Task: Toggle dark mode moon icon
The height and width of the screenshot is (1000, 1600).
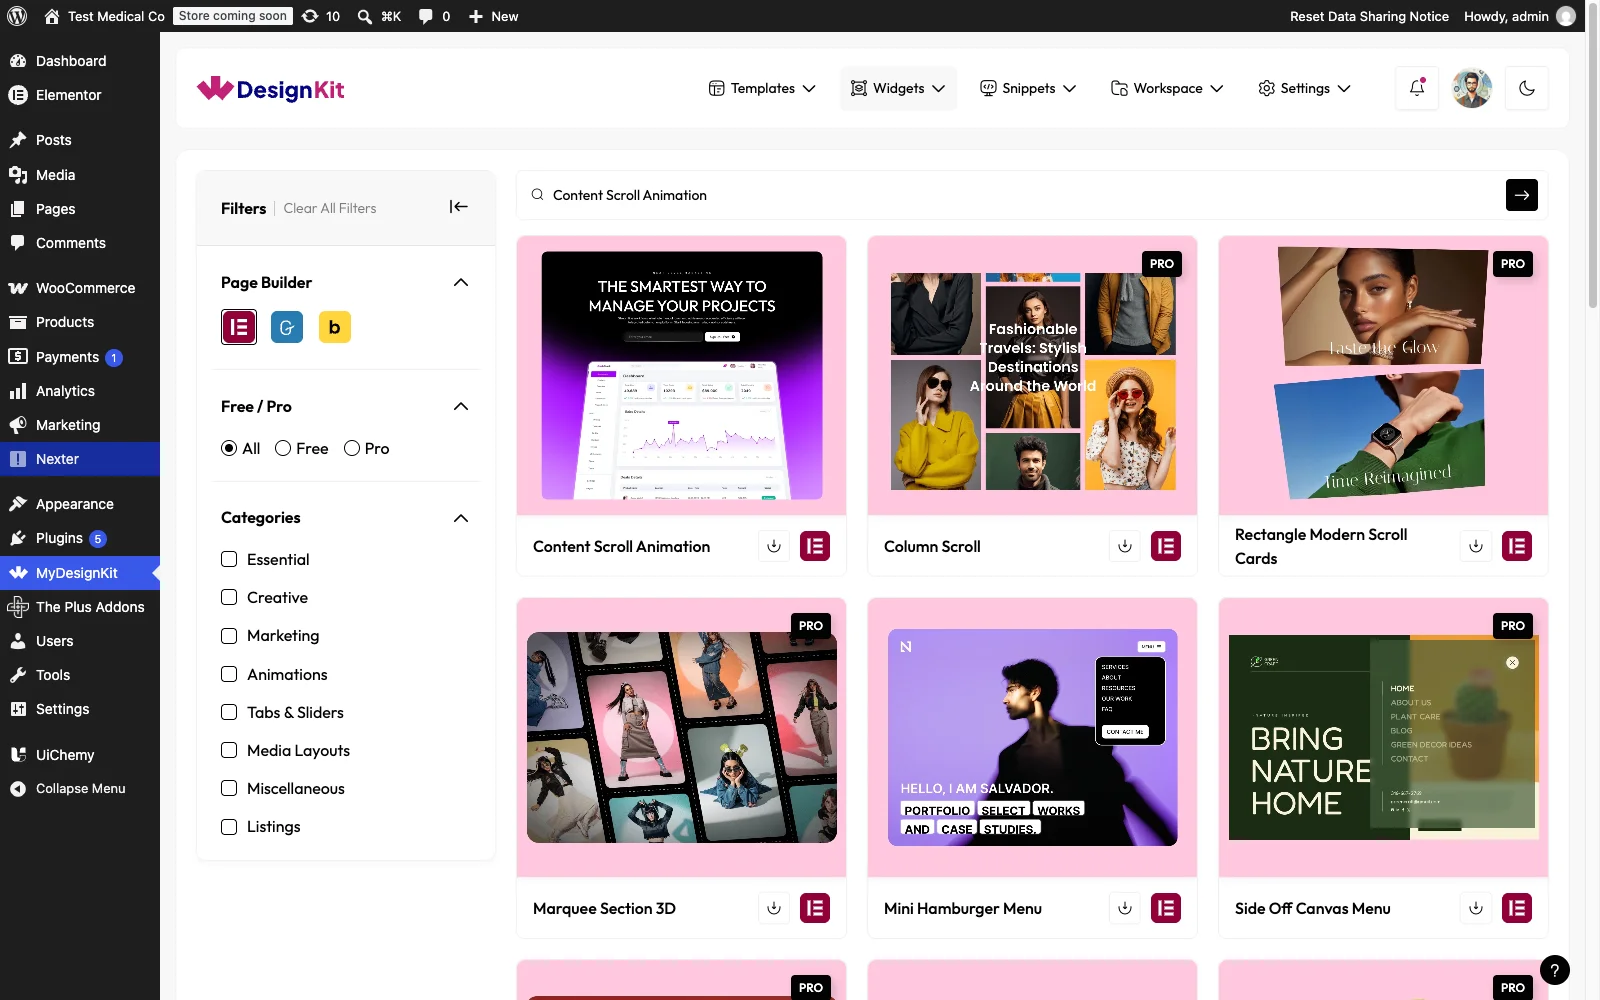Action: click(x=1527, y=88)
